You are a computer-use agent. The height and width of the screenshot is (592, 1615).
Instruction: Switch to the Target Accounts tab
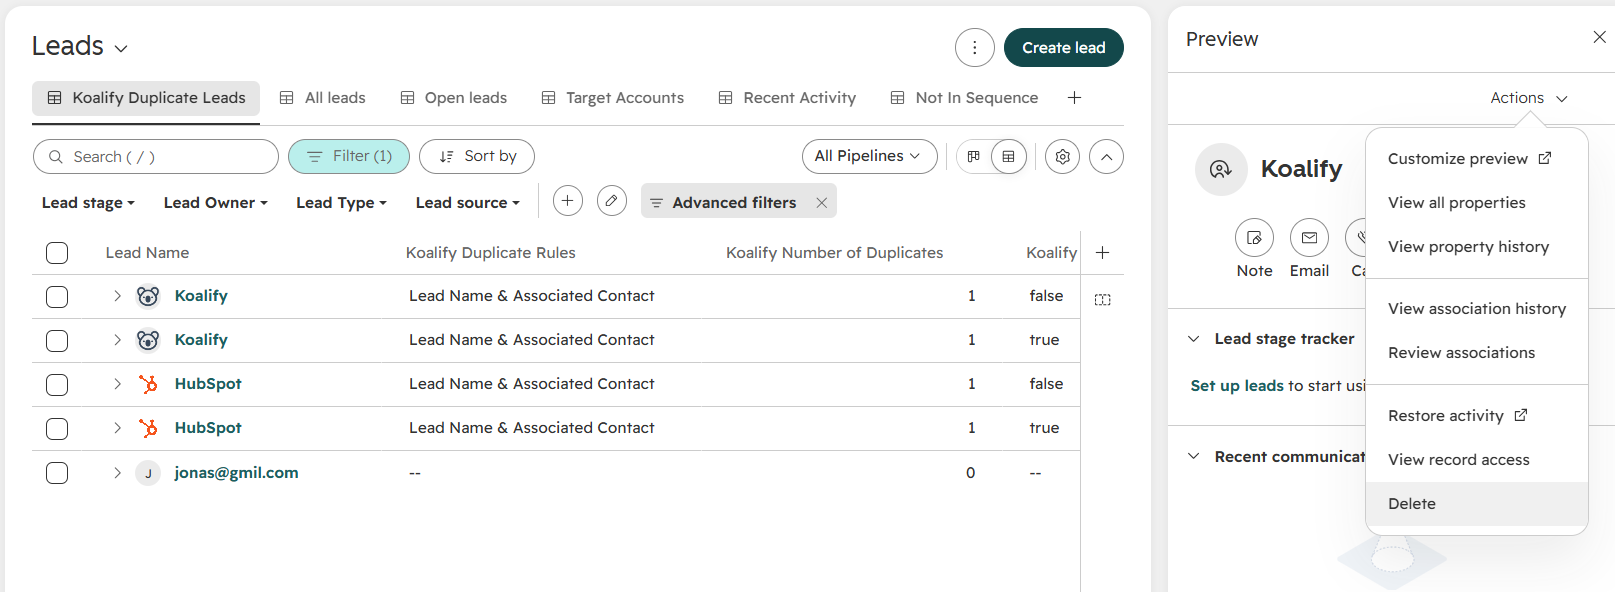click(x=612, y=98)
